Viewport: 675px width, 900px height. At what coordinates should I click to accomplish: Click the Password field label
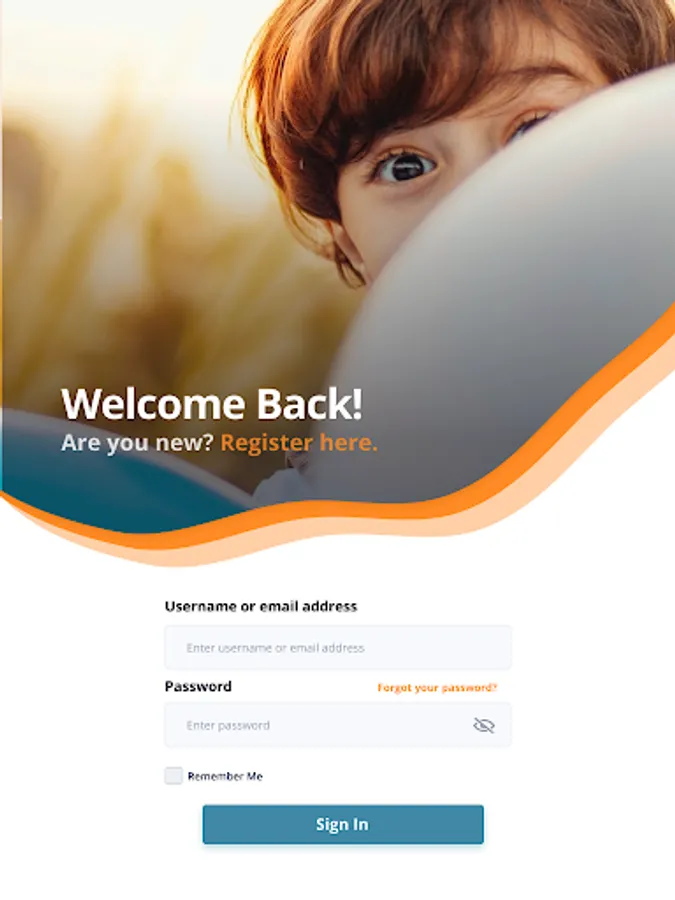pos(198,686)
